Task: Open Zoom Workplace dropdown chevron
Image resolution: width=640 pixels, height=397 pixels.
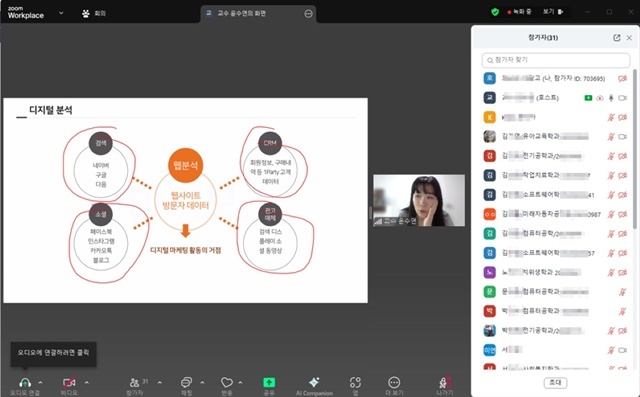Action: pyautogui.click(x=61, y=13)
